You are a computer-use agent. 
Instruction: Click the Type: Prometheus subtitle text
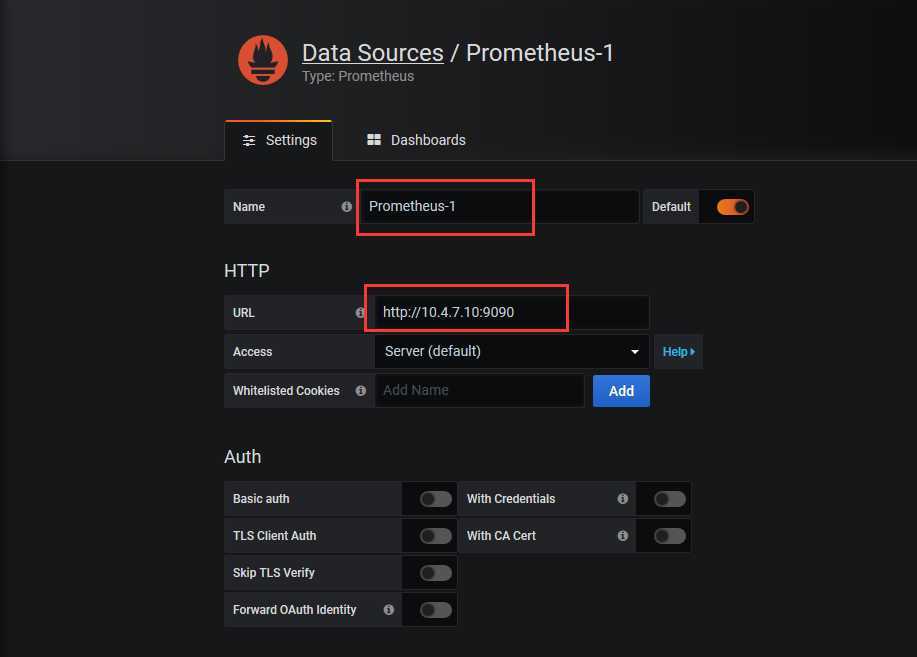pos(358,77)
